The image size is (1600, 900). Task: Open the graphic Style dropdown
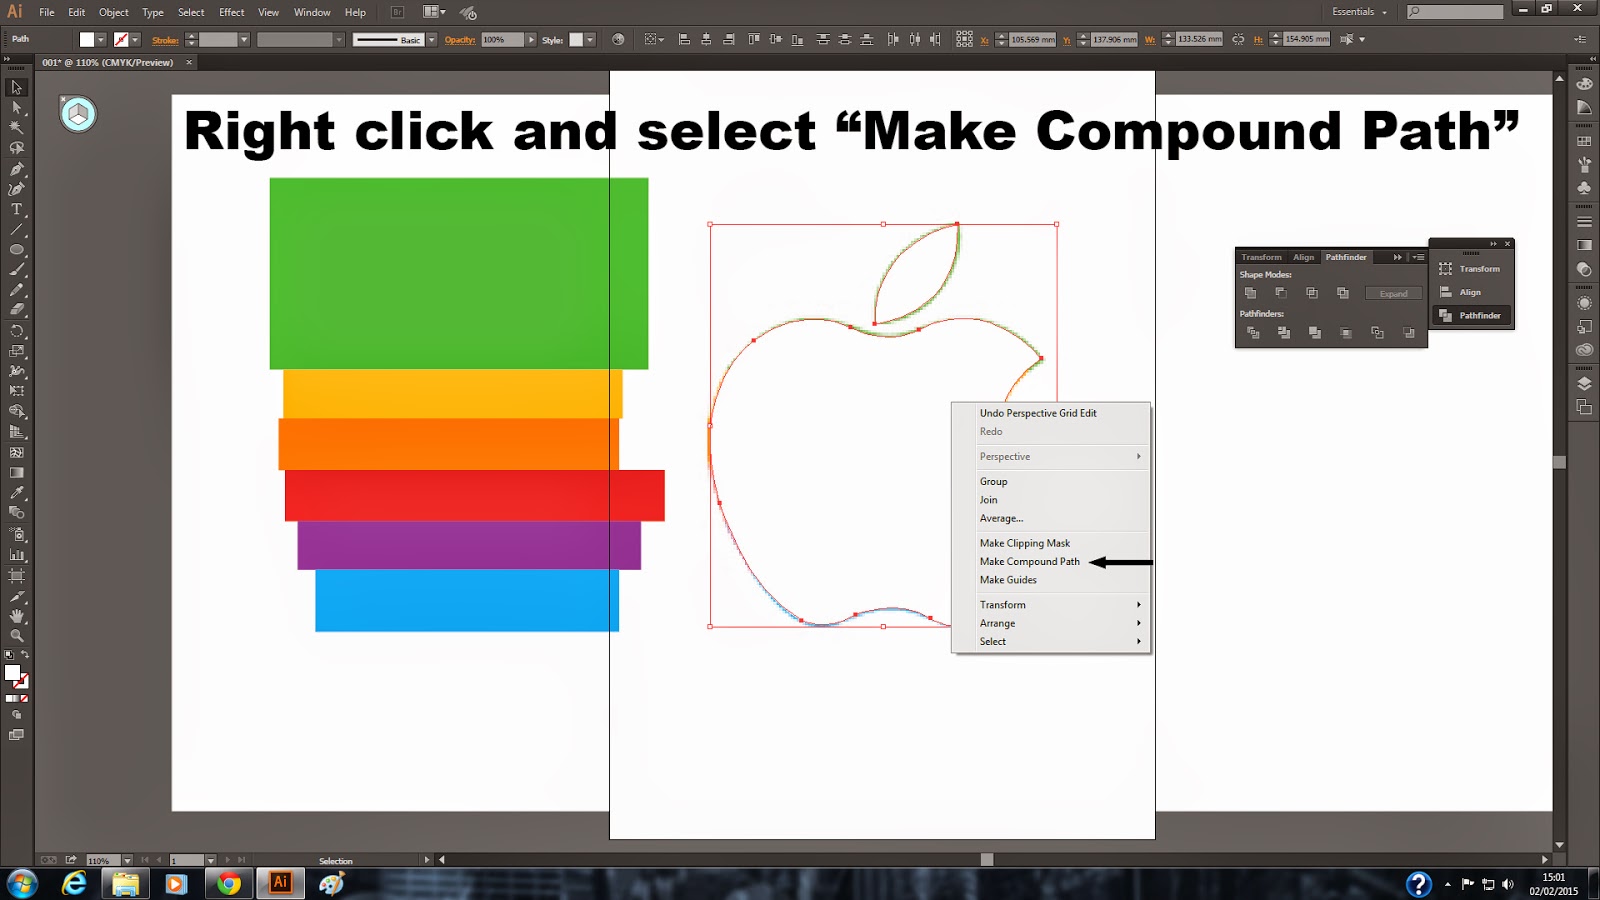coord(590,40)
